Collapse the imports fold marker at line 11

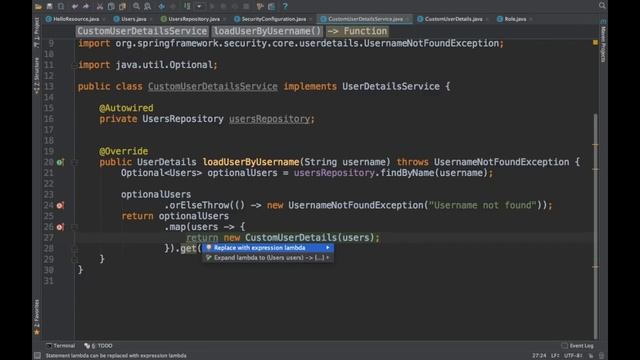74,65
